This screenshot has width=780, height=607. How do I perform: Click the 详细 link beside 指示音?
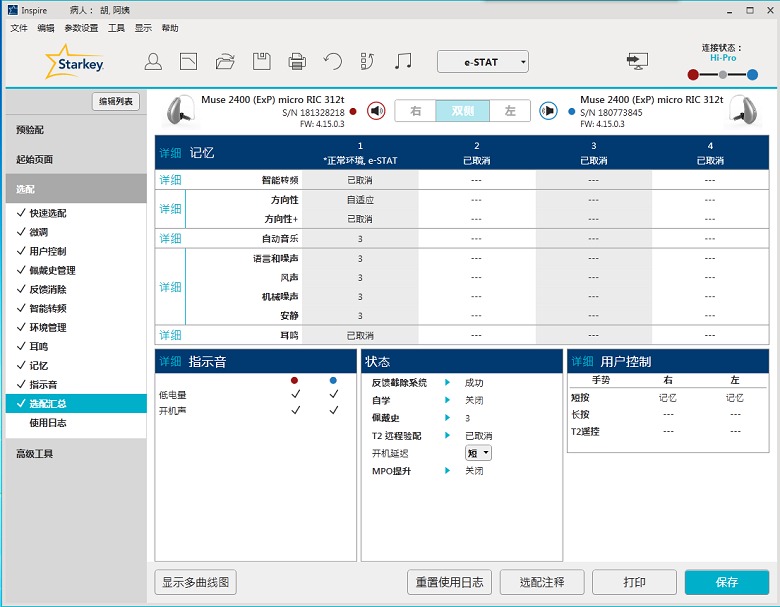tap(170, 361)
